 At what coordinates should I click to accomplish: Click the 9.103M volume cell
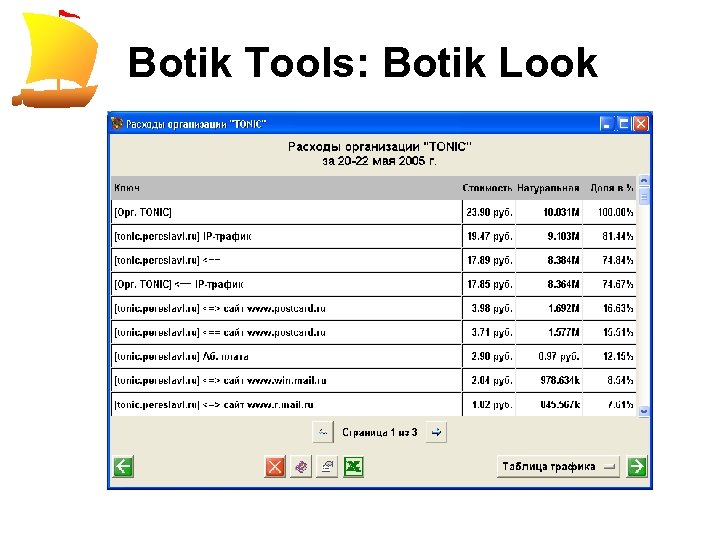tap(549, 236)
